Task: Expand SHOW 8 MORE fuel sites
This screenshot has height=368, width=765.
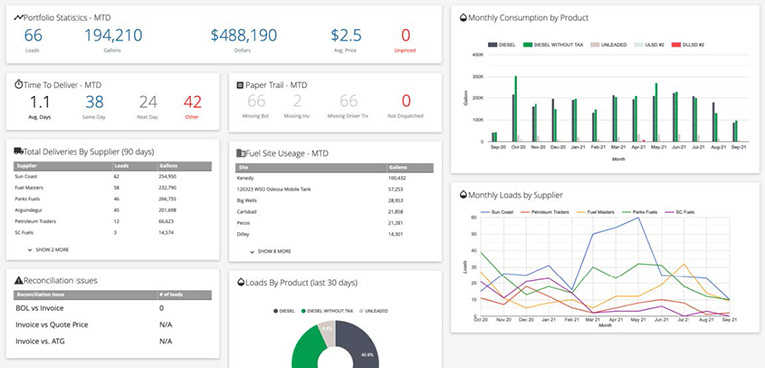Action: (271, 251)
